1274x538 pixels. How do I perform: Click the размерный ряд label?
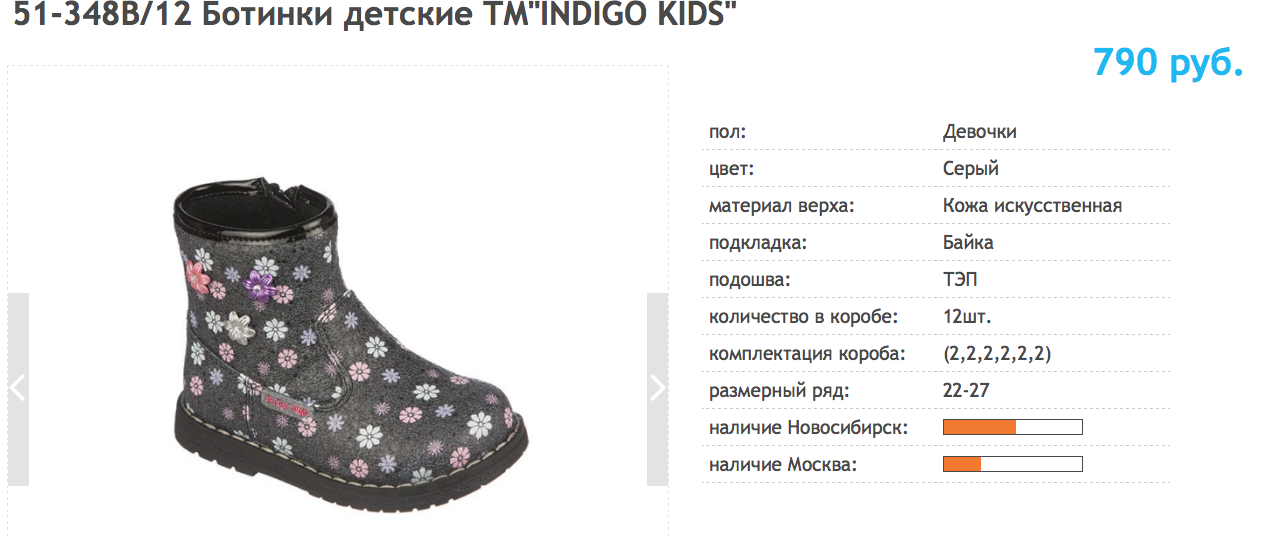[x=779, y=391]
